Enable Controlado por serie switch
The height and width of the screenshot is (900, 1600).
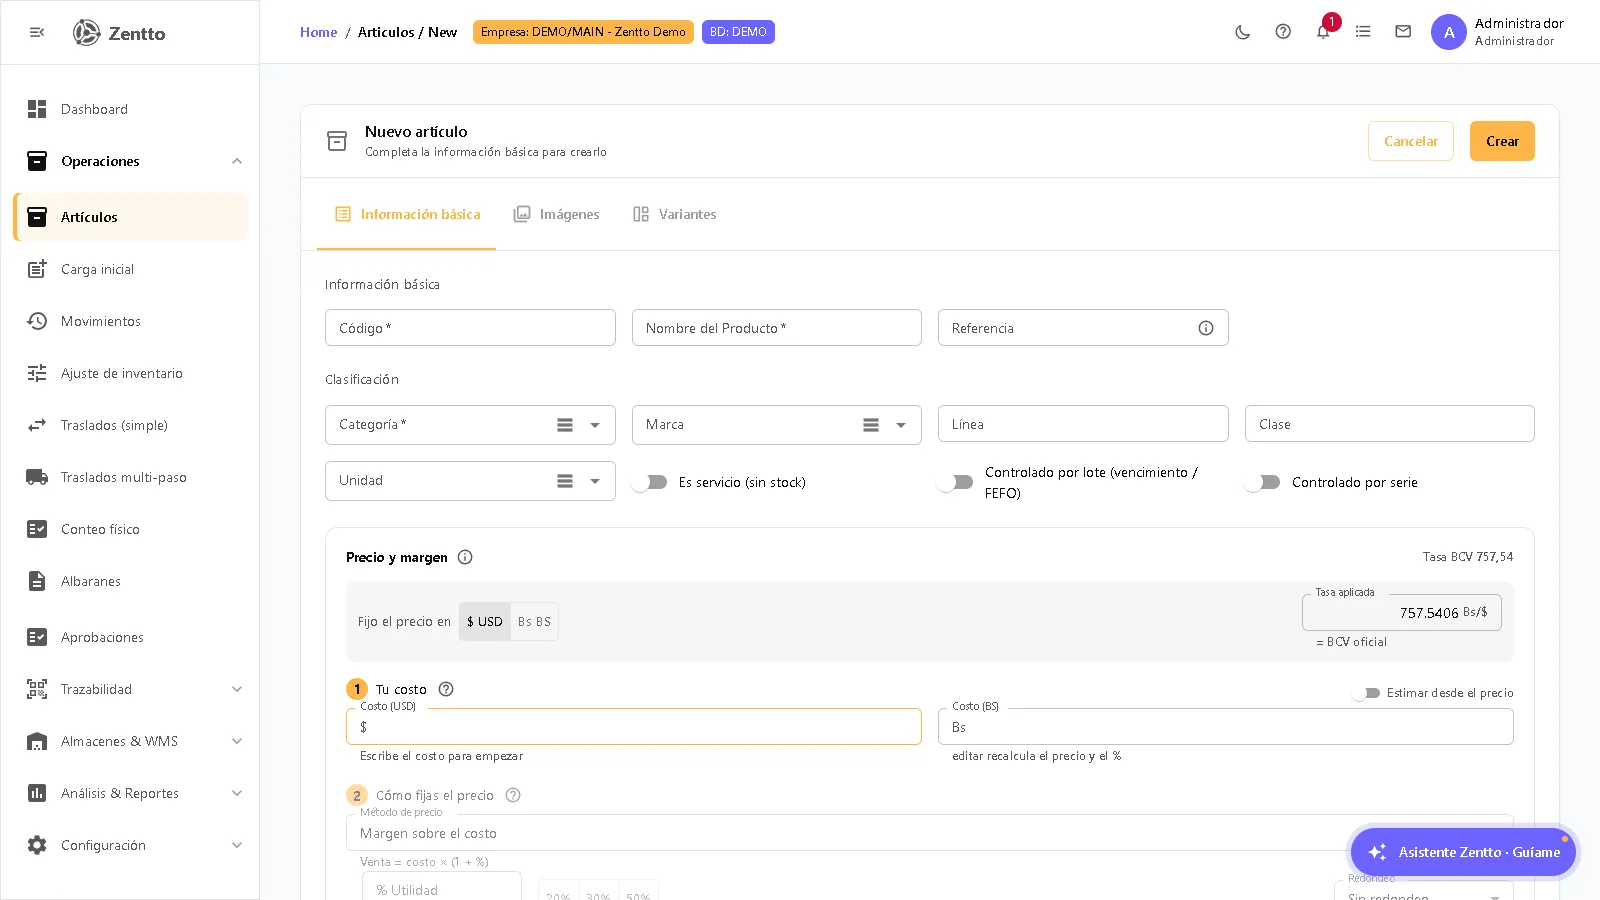pos(1263,482)
